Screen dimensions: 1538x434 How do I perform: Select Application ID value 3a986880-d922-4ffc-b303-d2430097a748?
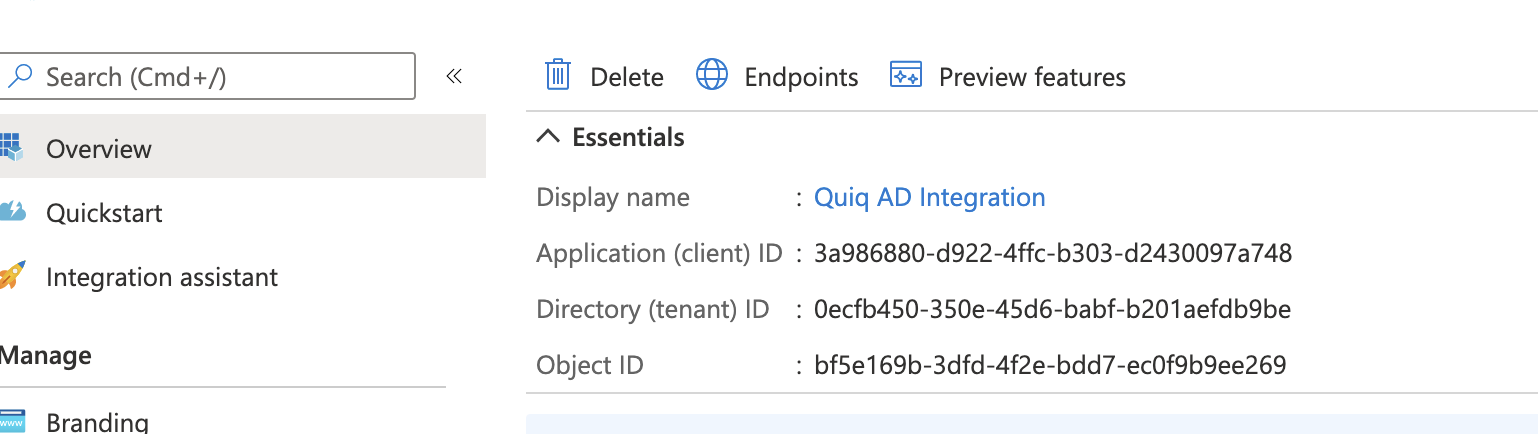point(1053,253)
